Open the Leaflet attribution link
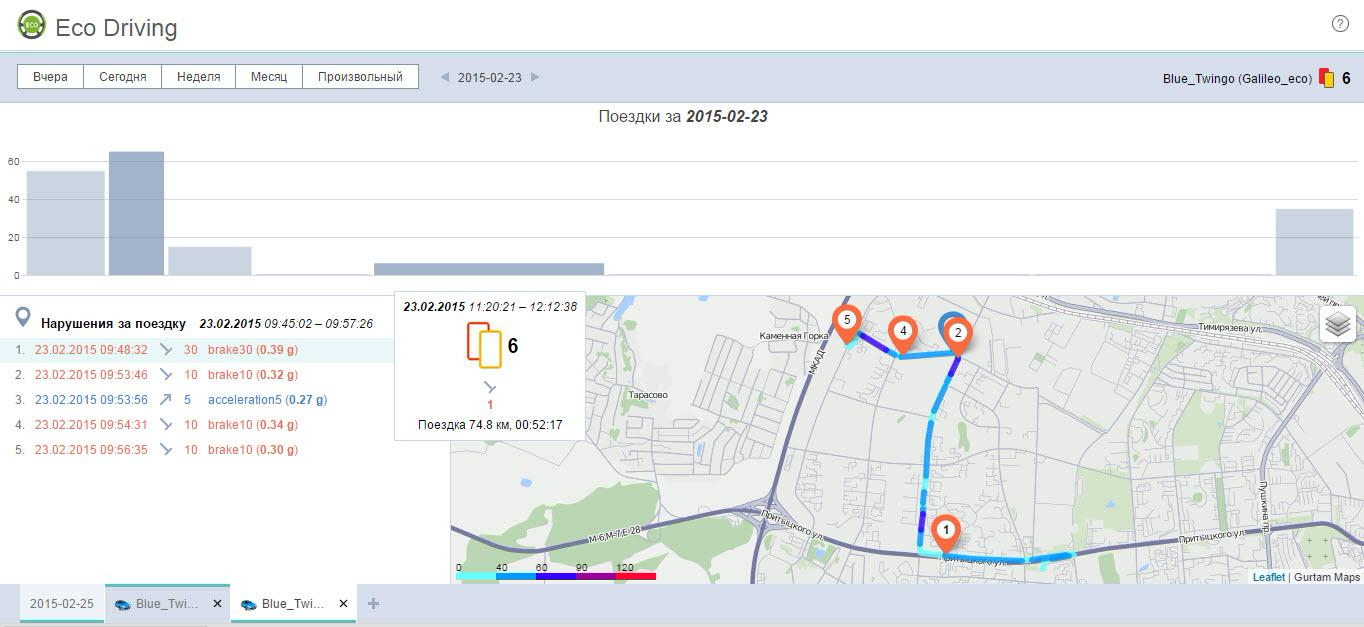This screenshot has height=627, width=1364. [x=1268, y=577]
